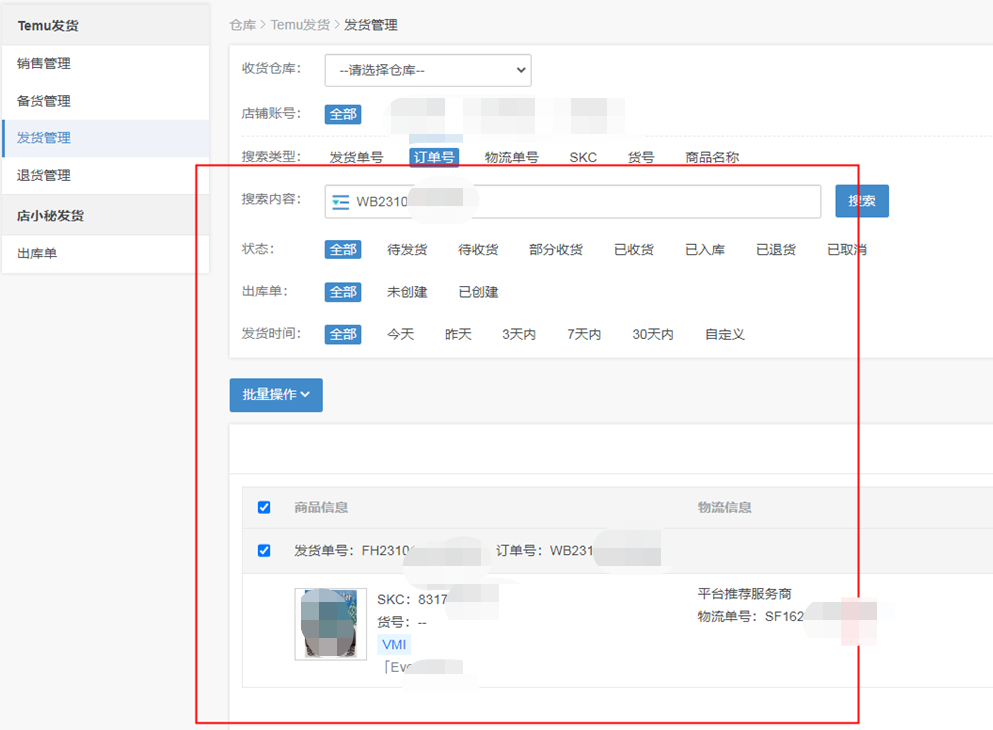993x730 pixels.
Task: Uncheck the checkbox on the 发货单号 FH2310 row
Action: click(x=264, y=550)
